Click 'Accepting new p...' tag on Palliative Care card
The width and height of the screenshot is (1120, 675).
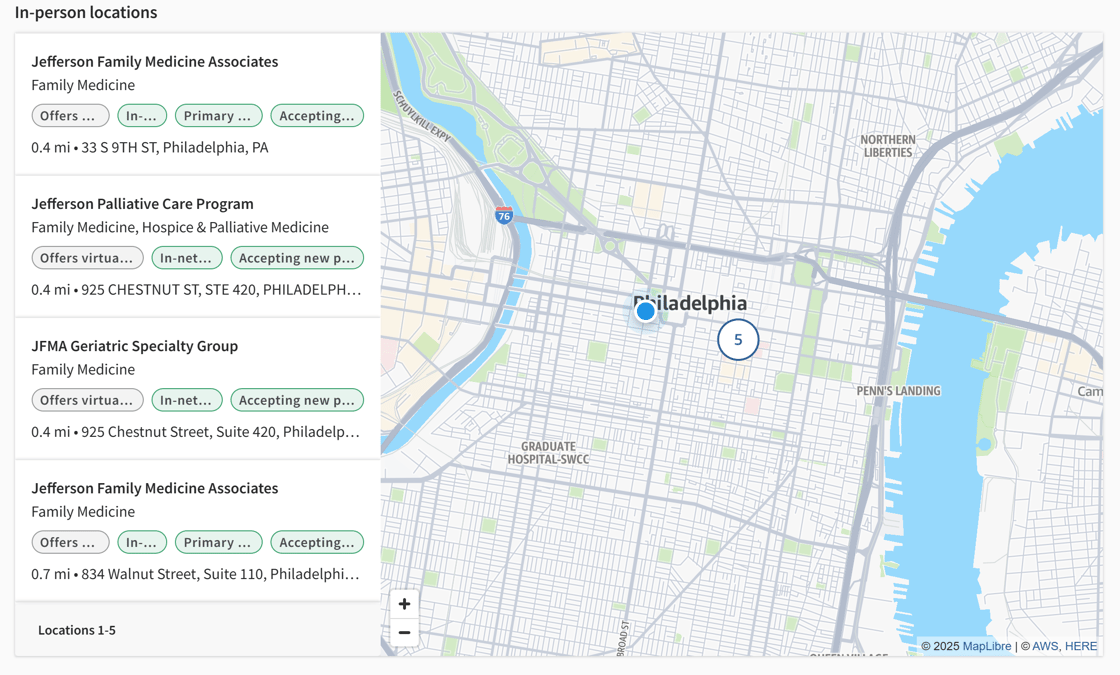point(297,258)
